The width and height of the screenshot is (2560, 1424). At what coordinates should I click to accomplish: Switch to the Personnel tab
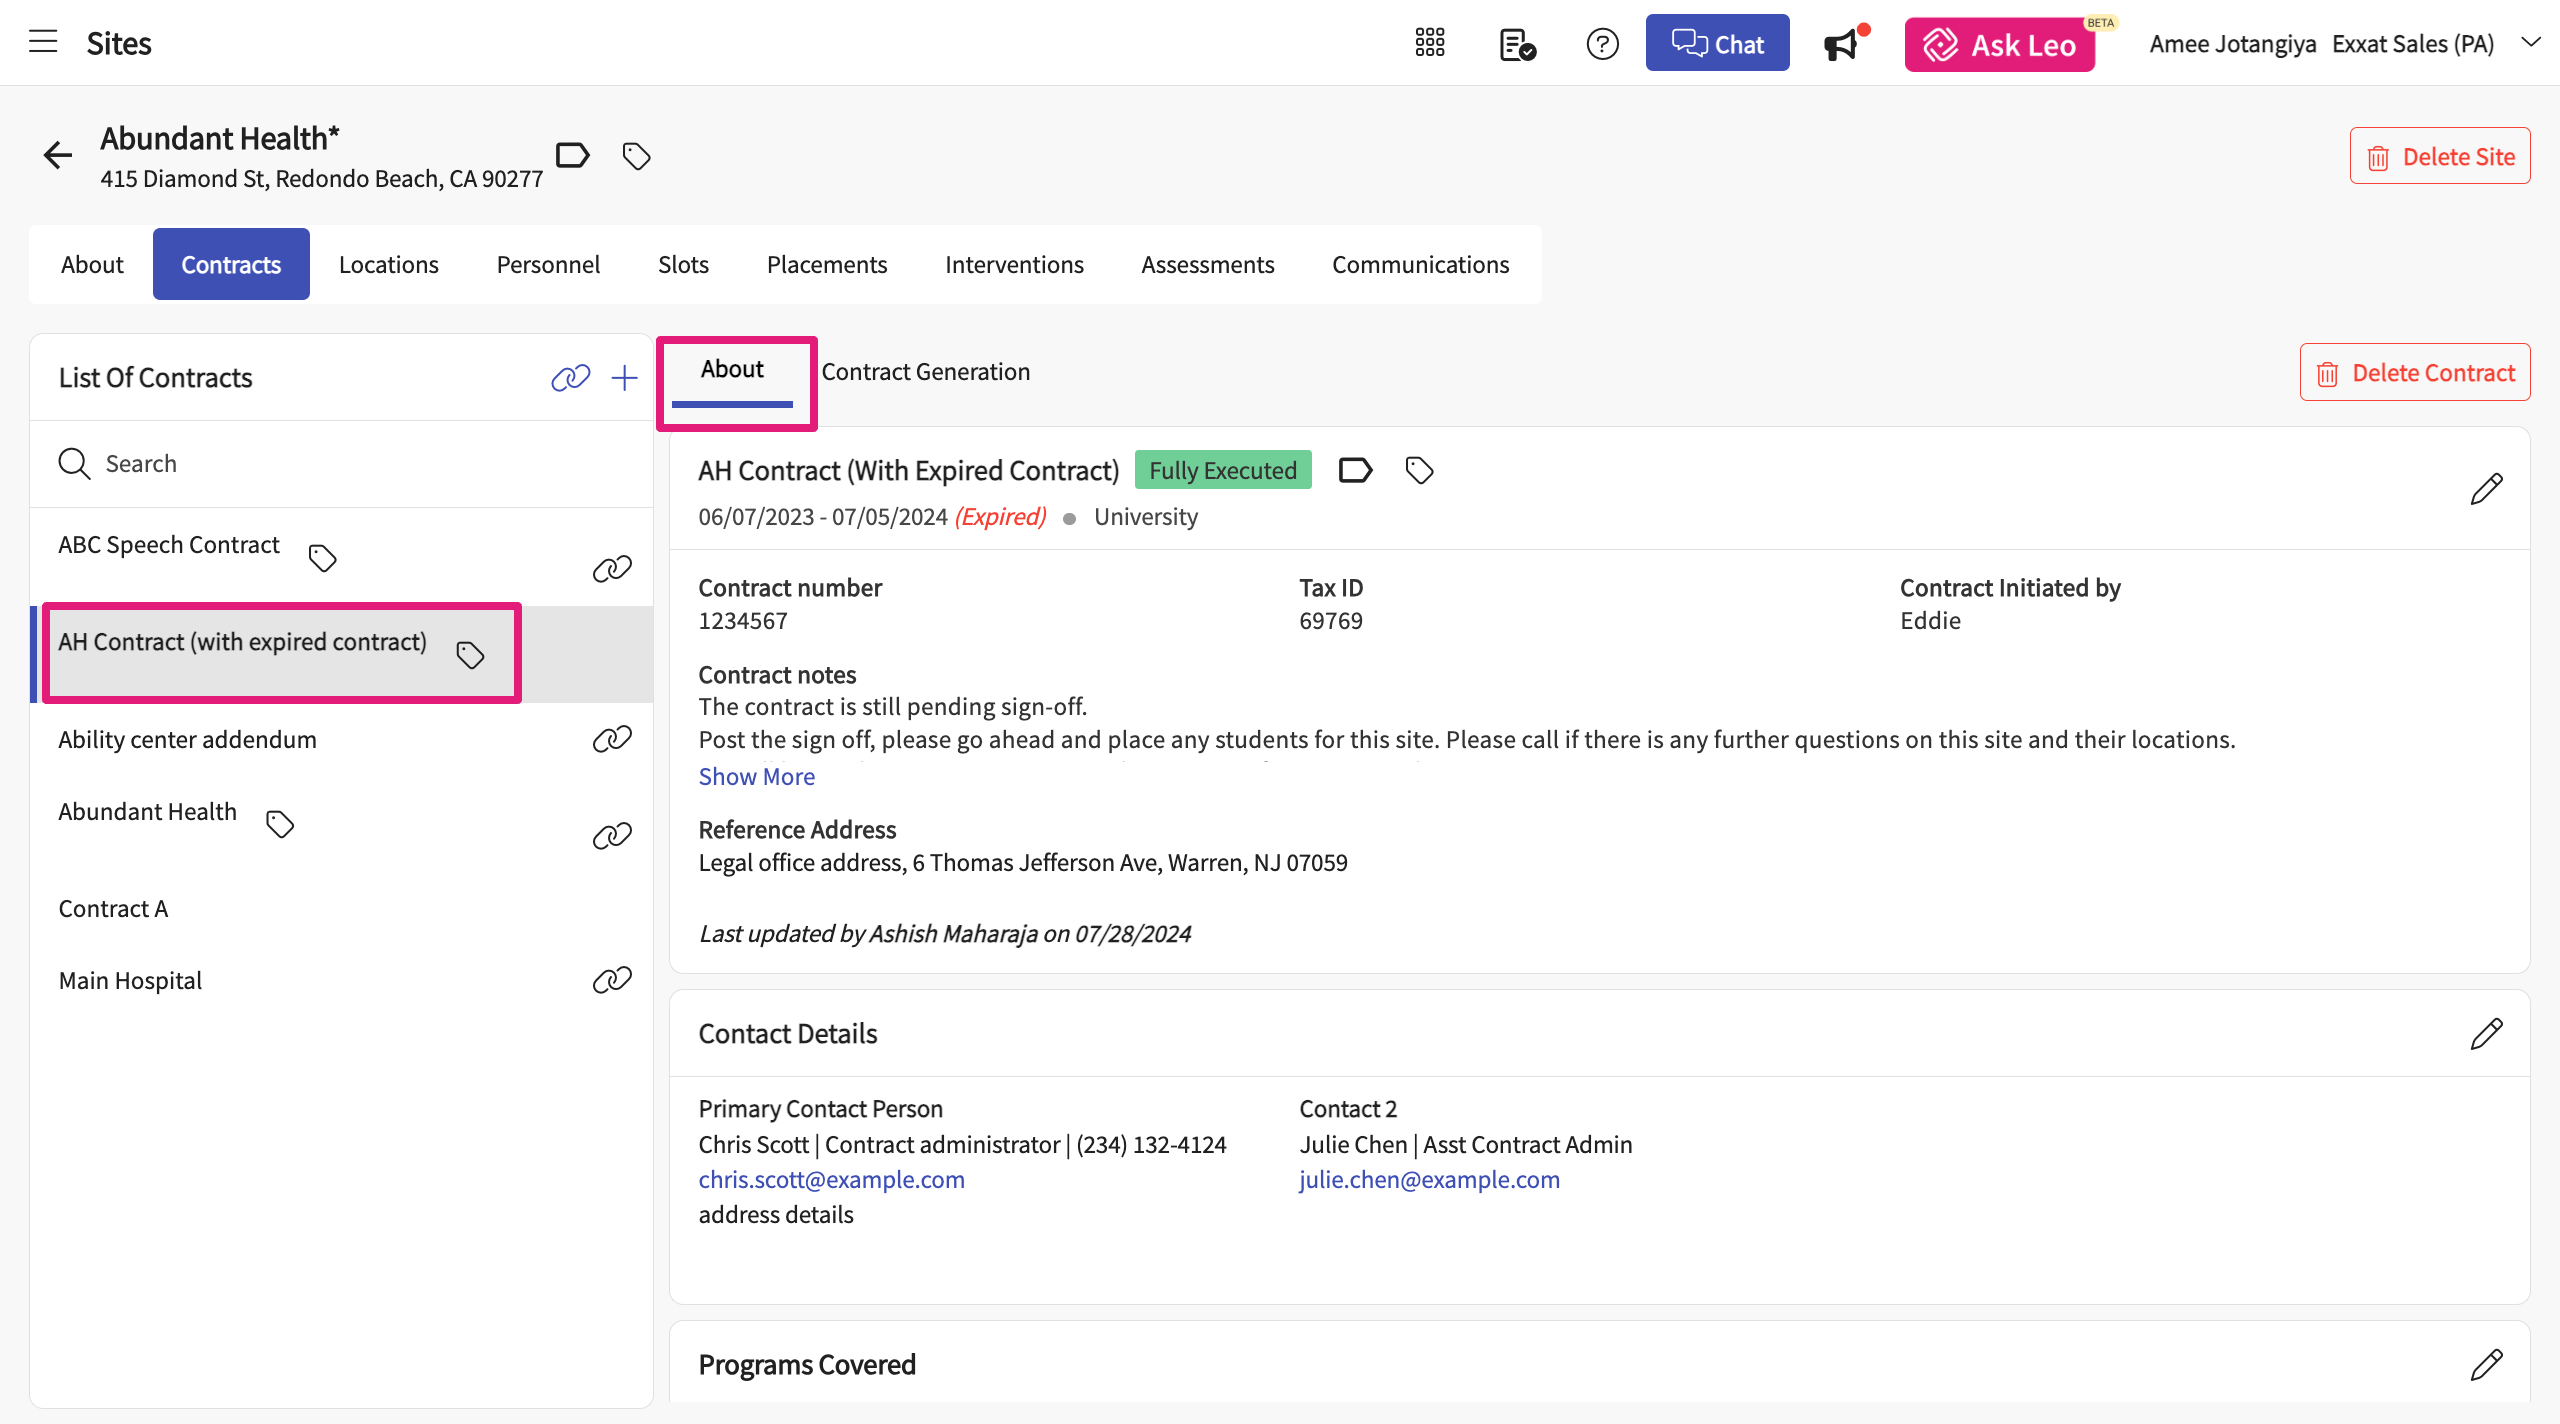point(548,265)
